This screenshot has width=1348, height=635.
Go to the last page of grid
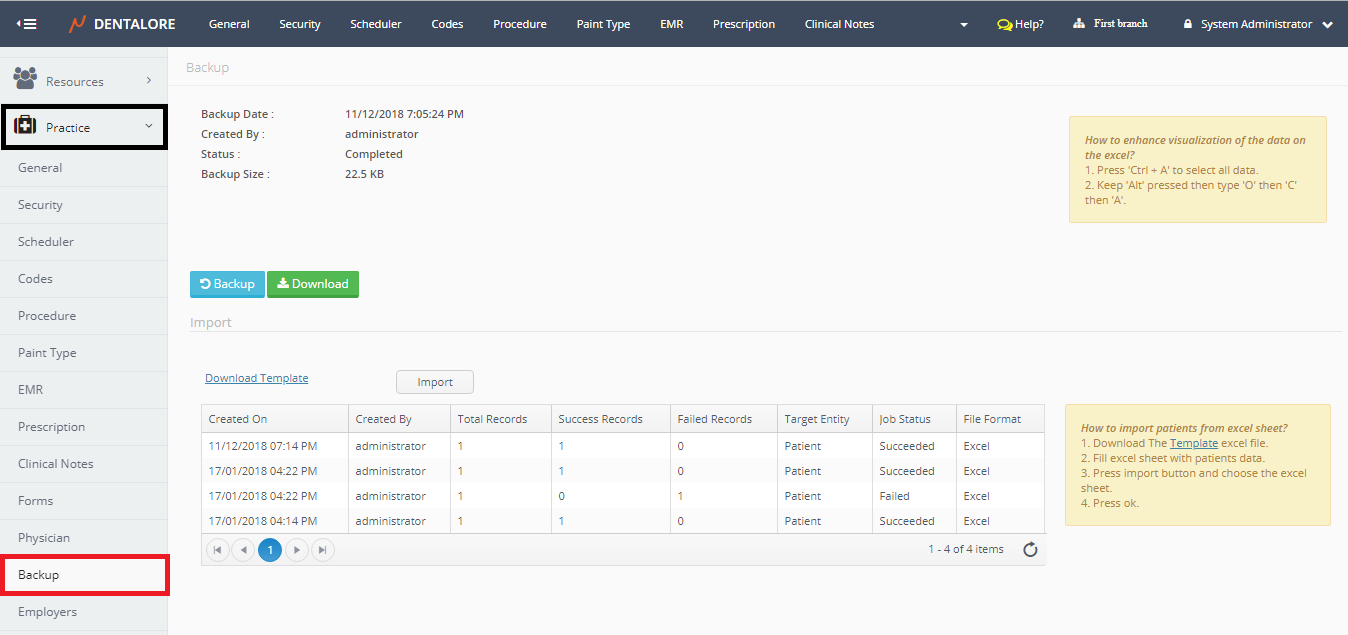coord(322,549)
